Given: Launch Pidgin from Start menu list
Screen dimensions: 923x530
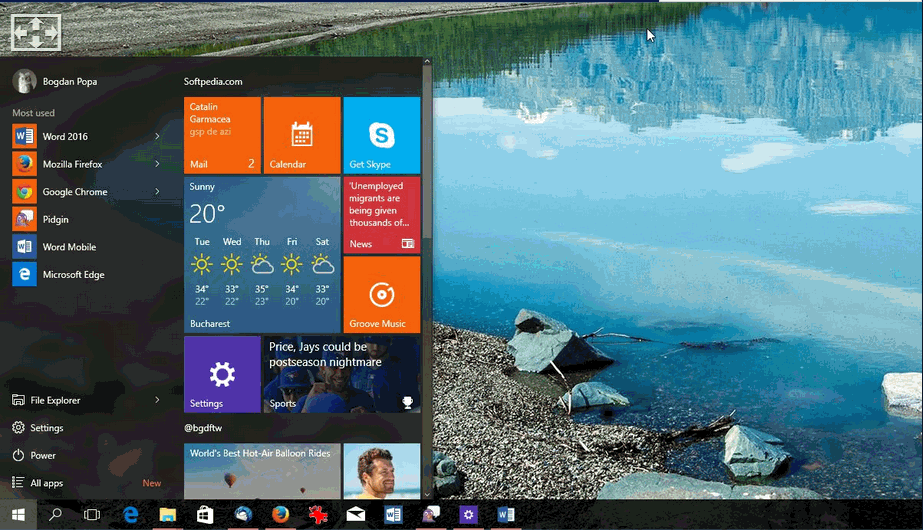Looking at the screenshot, I should point(85,219).
